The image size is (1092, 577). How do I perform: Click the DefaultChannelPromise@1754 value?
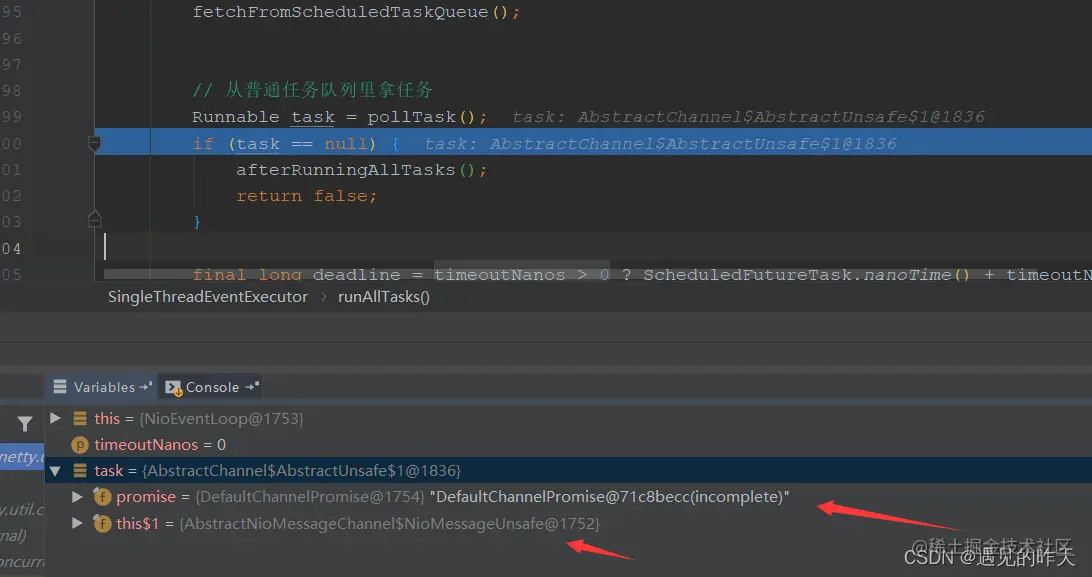310,497
